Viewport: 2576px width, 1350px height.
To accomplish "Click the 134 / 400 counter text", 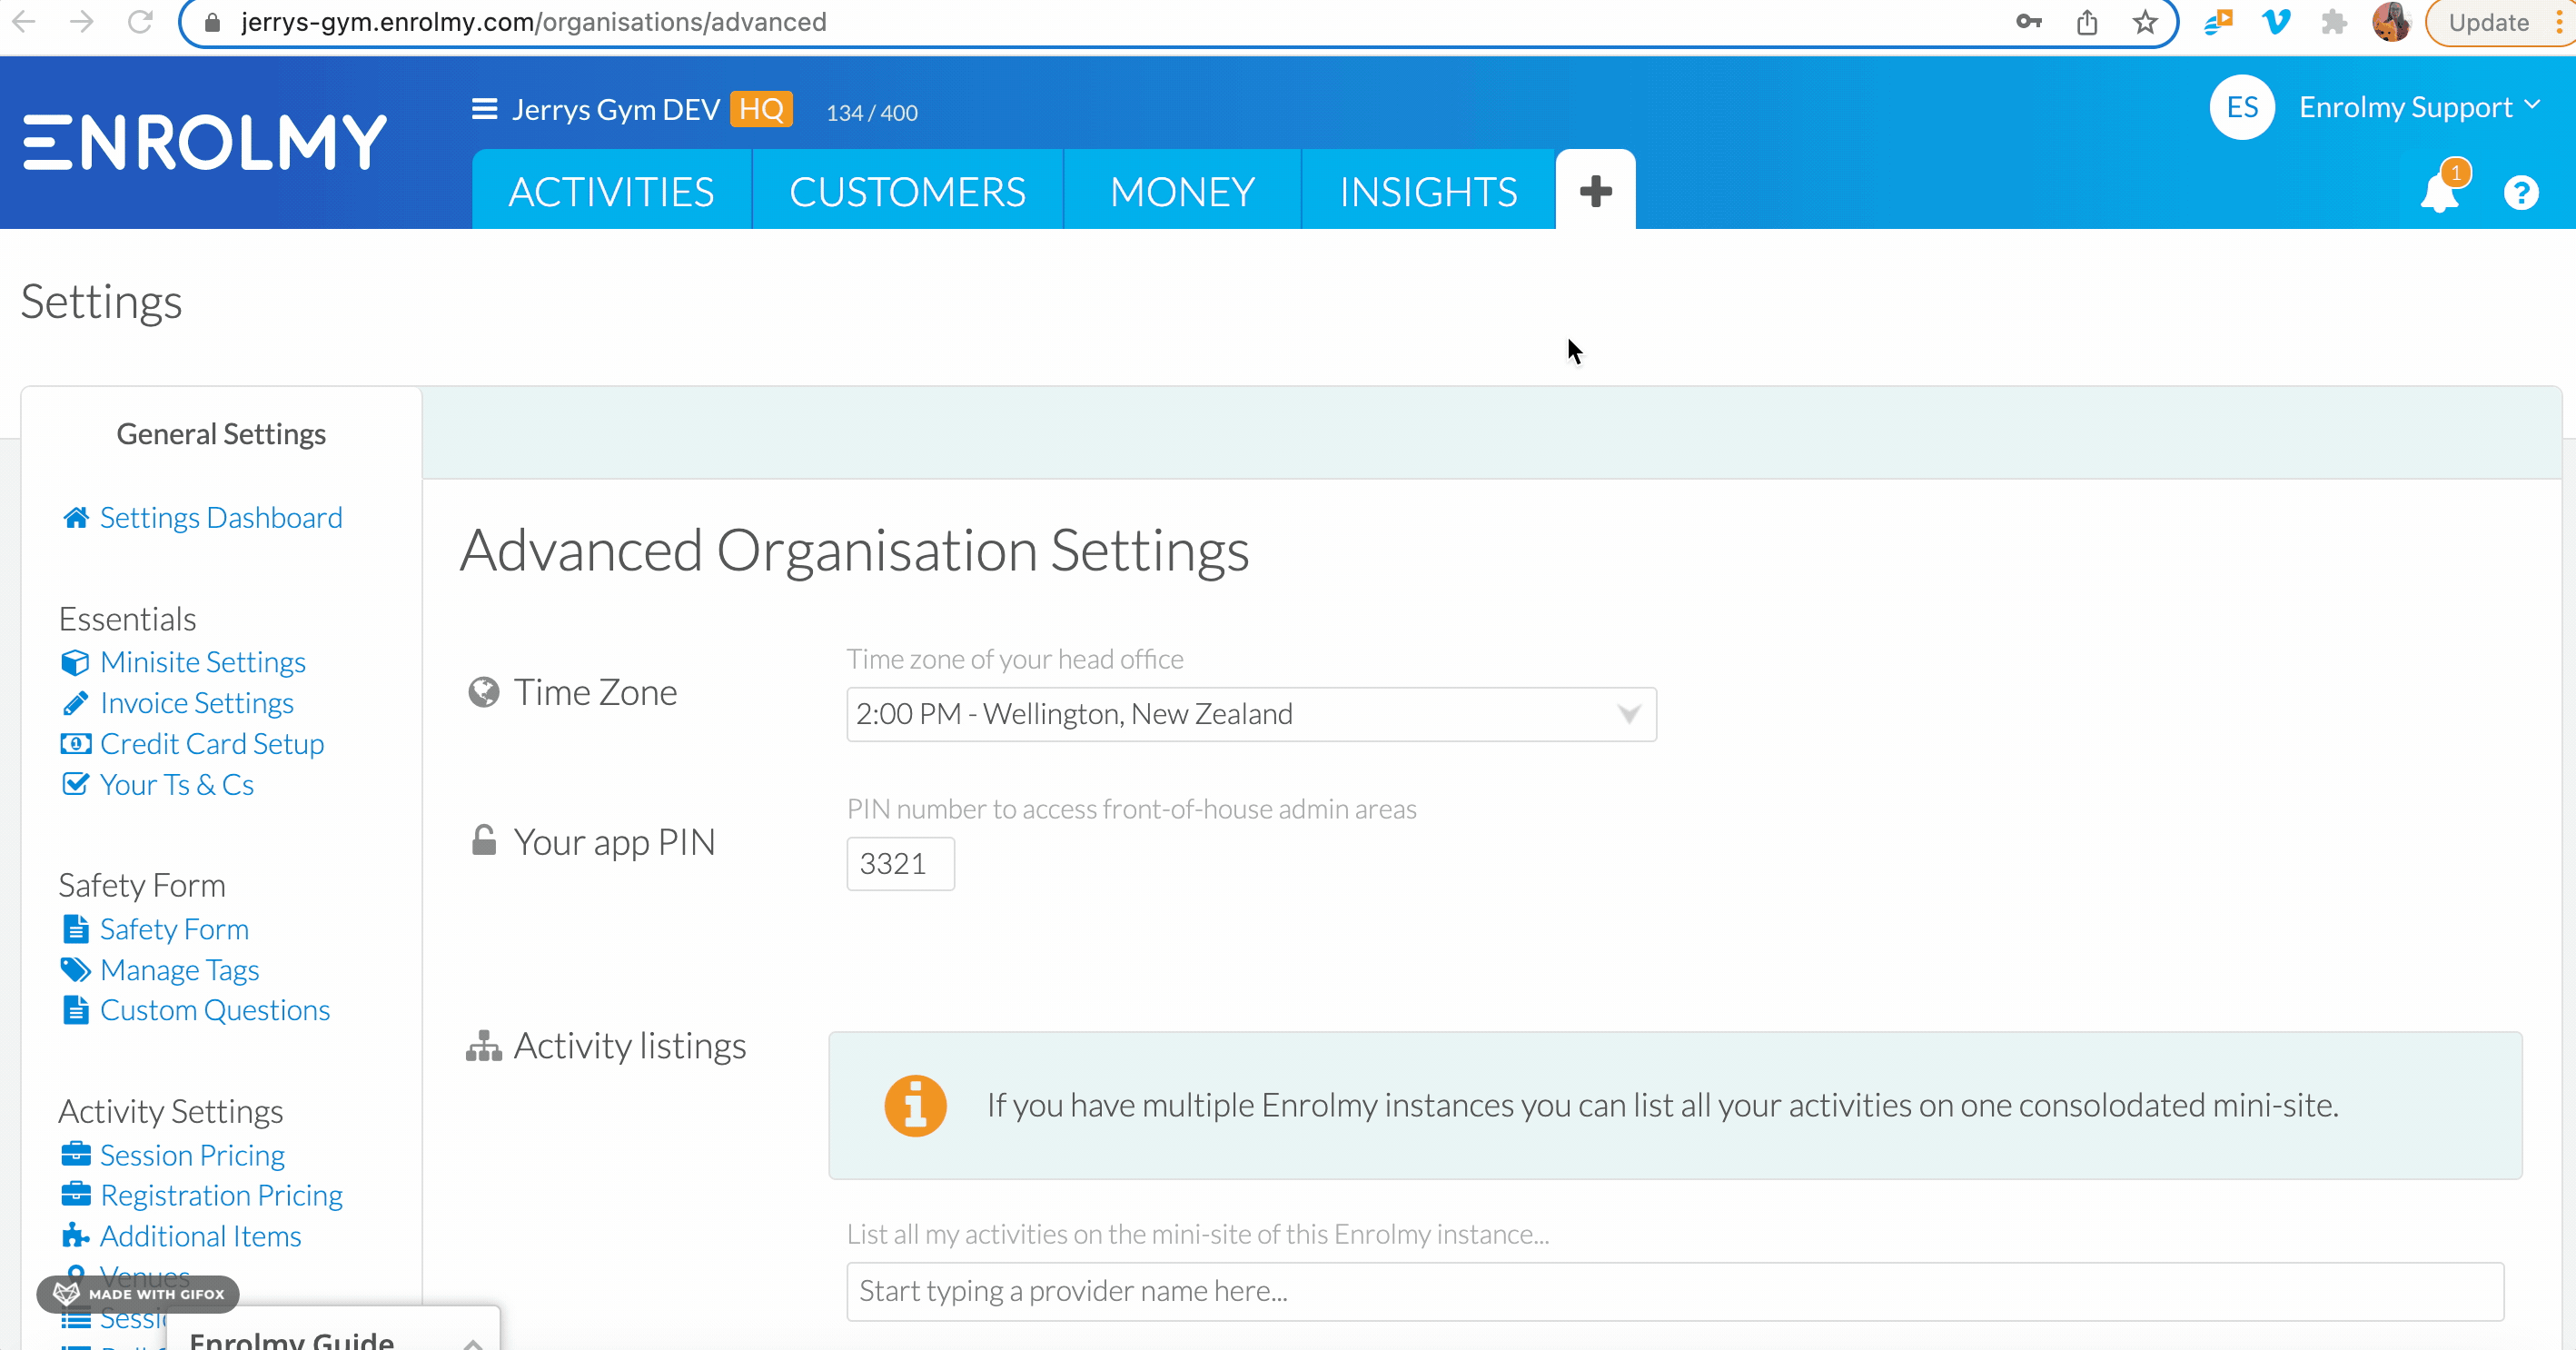I will [871, 113].
